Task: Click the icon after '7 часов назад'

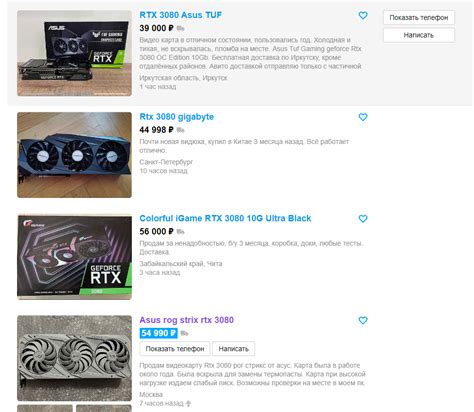Action: pyautogui.click(x=188, y=404)
